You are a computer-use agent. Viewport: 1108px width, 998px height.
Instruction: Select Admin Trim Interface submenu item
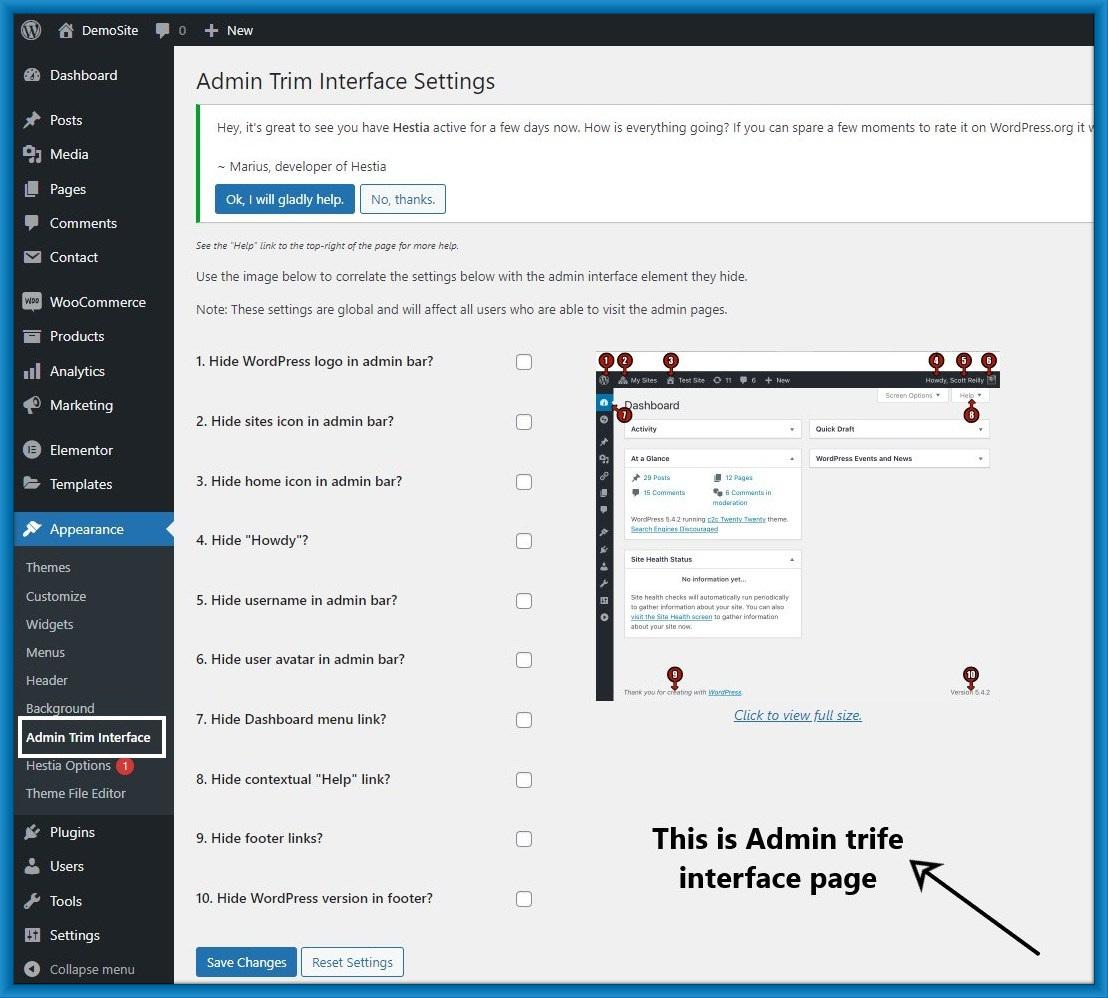[88, 737]
